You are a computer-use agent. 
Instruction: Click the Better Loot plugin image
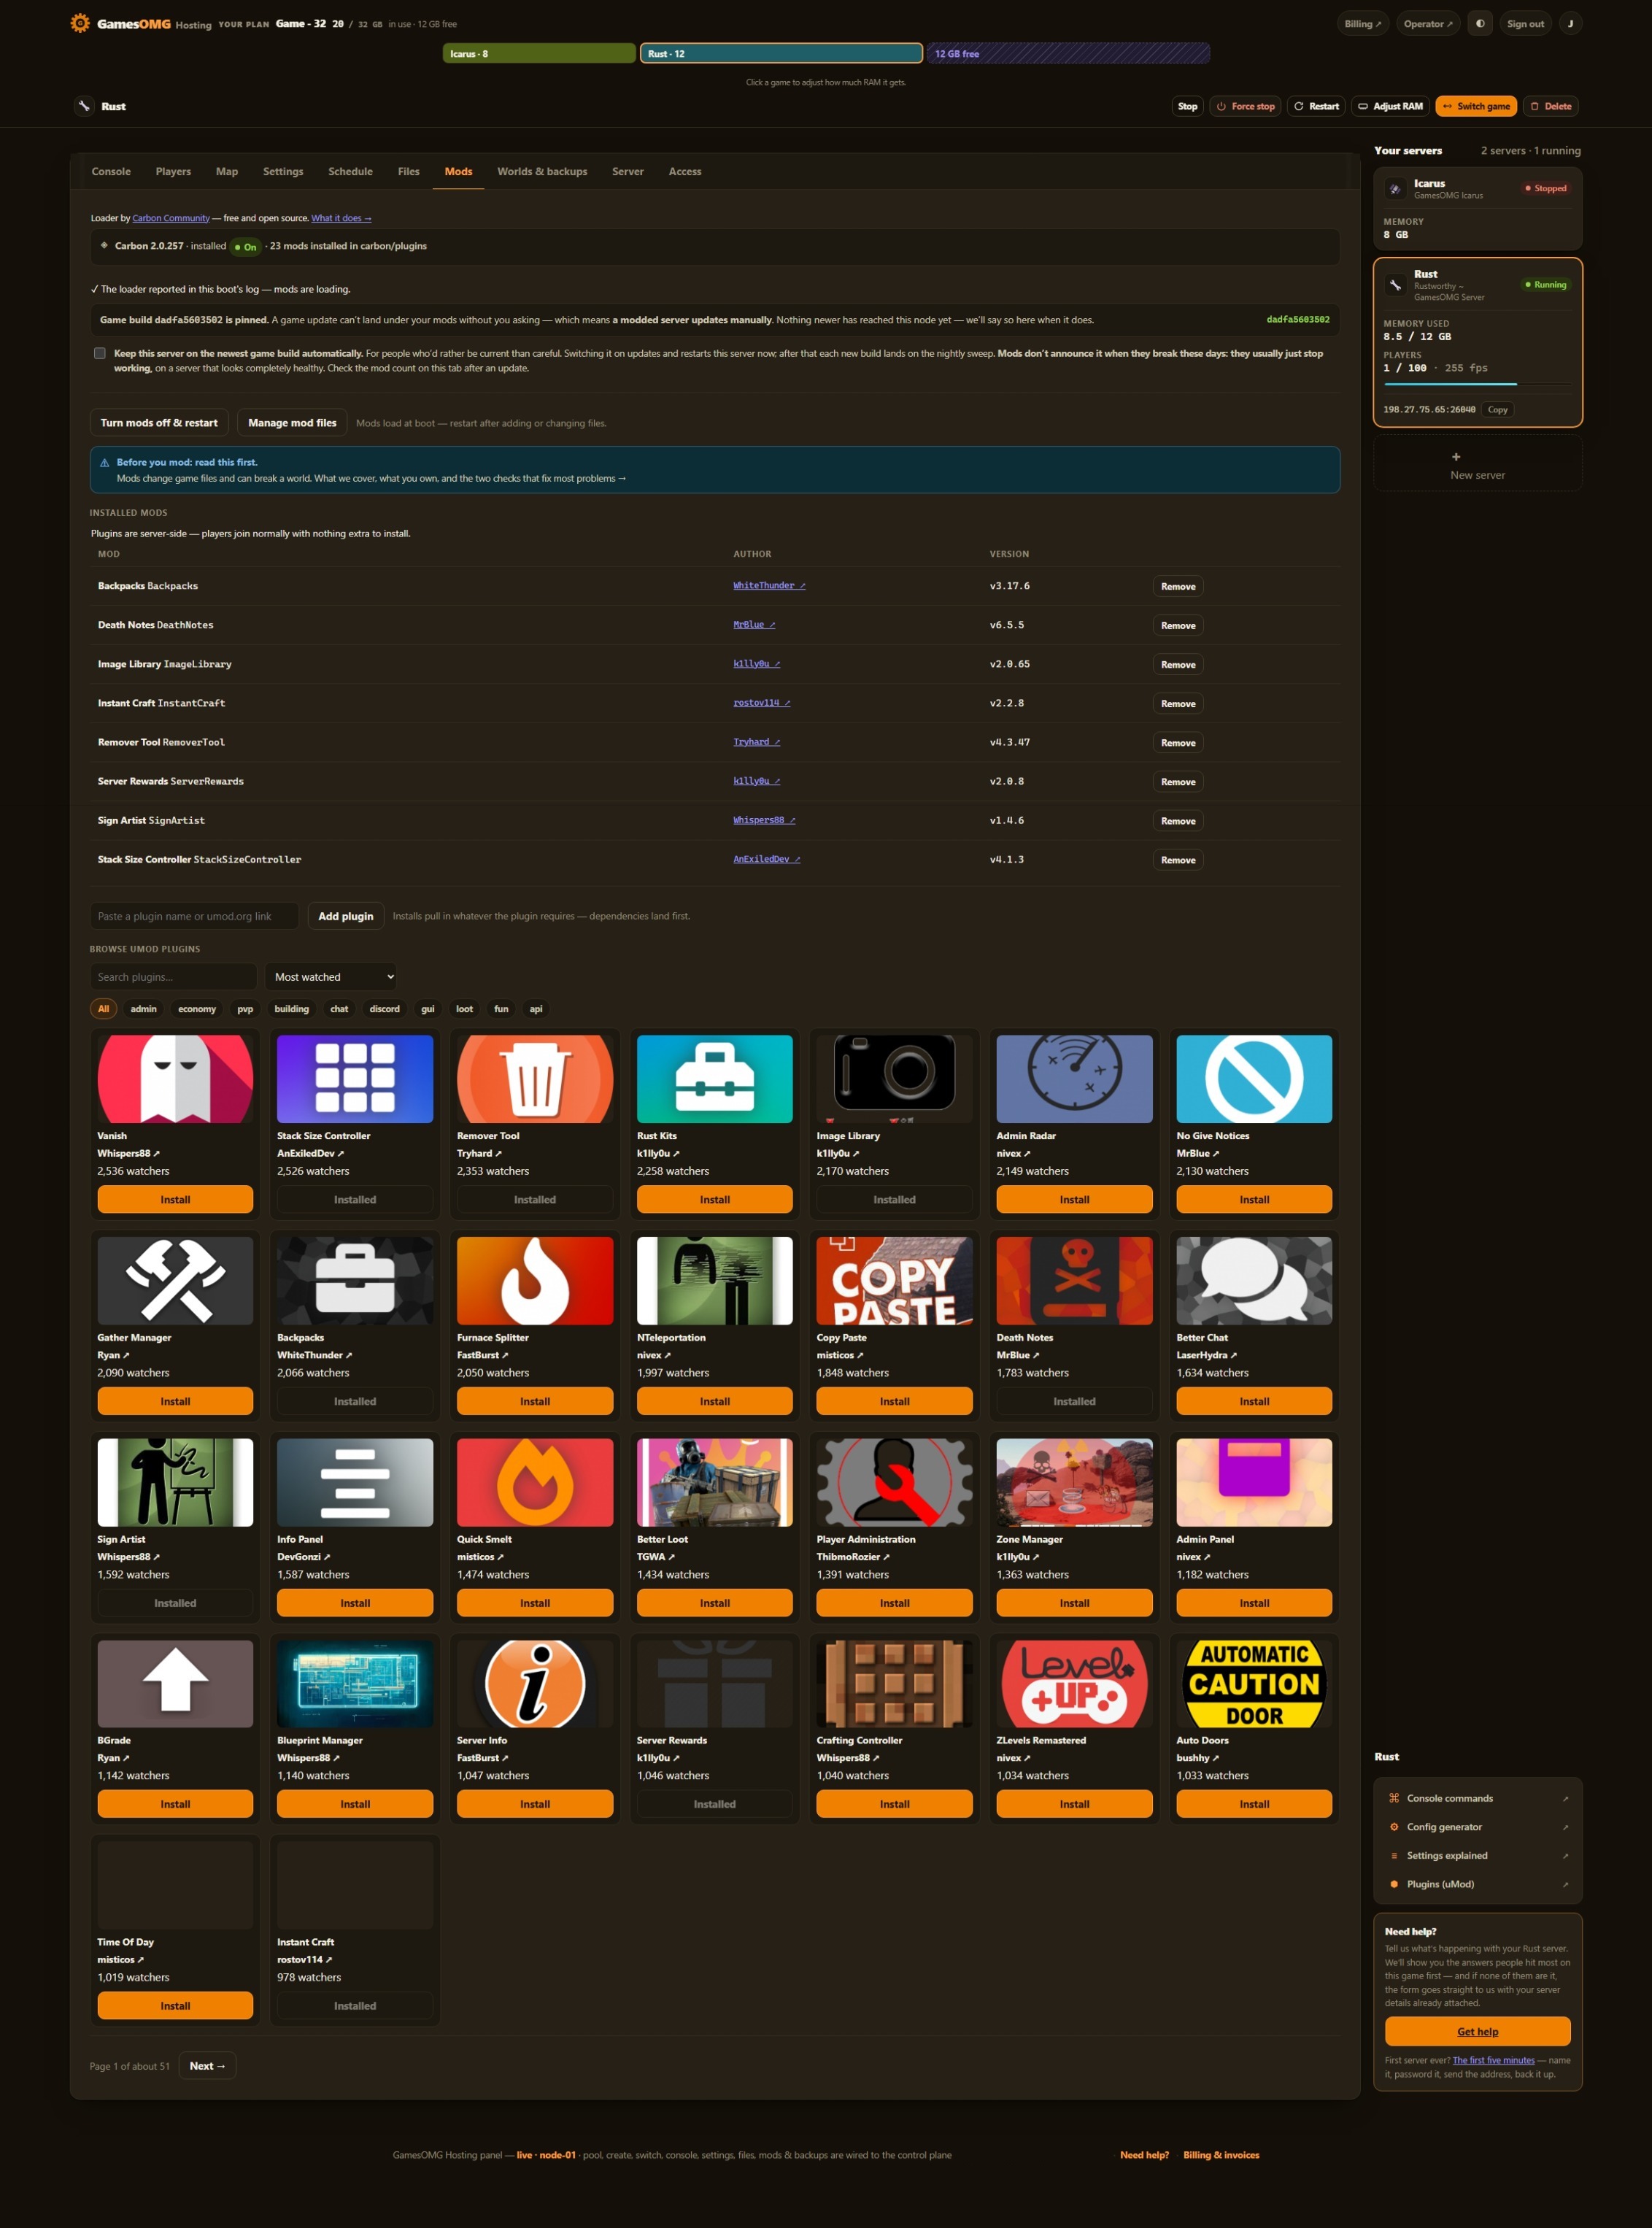(x=714, y=1482)
